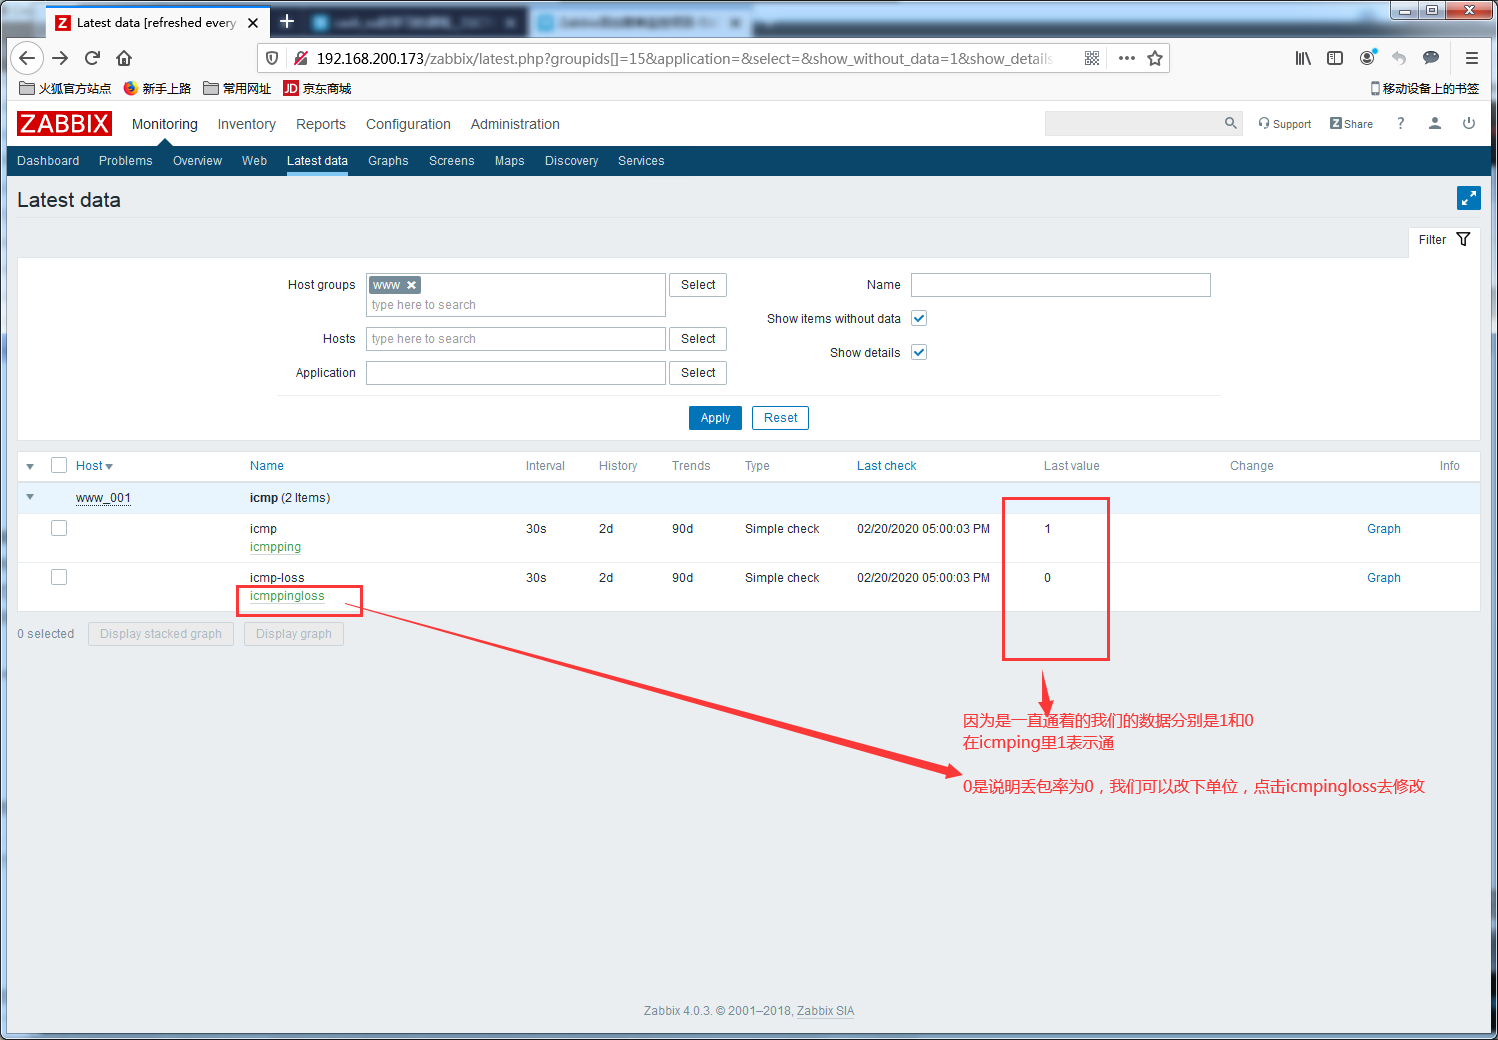This screenshot has width=1498, height=1040.
Task: Open the QR code icon in address bar
Action: (1092, 58)
